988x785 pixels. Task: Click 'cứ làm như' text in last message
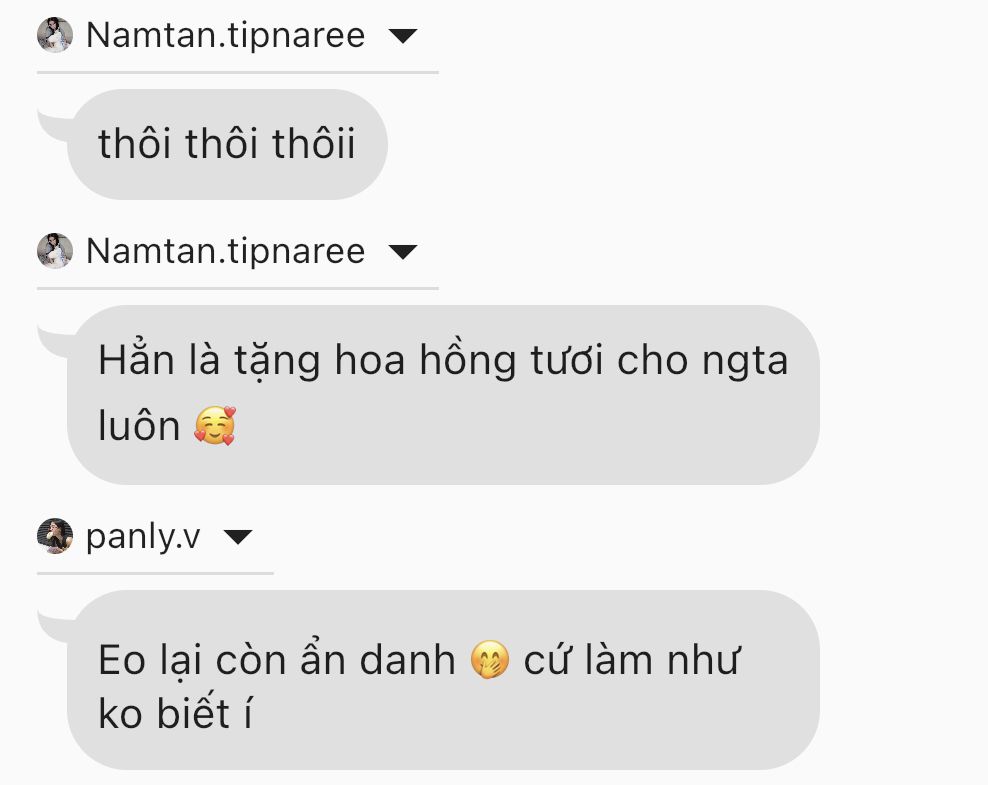click(x=631, y=660)
